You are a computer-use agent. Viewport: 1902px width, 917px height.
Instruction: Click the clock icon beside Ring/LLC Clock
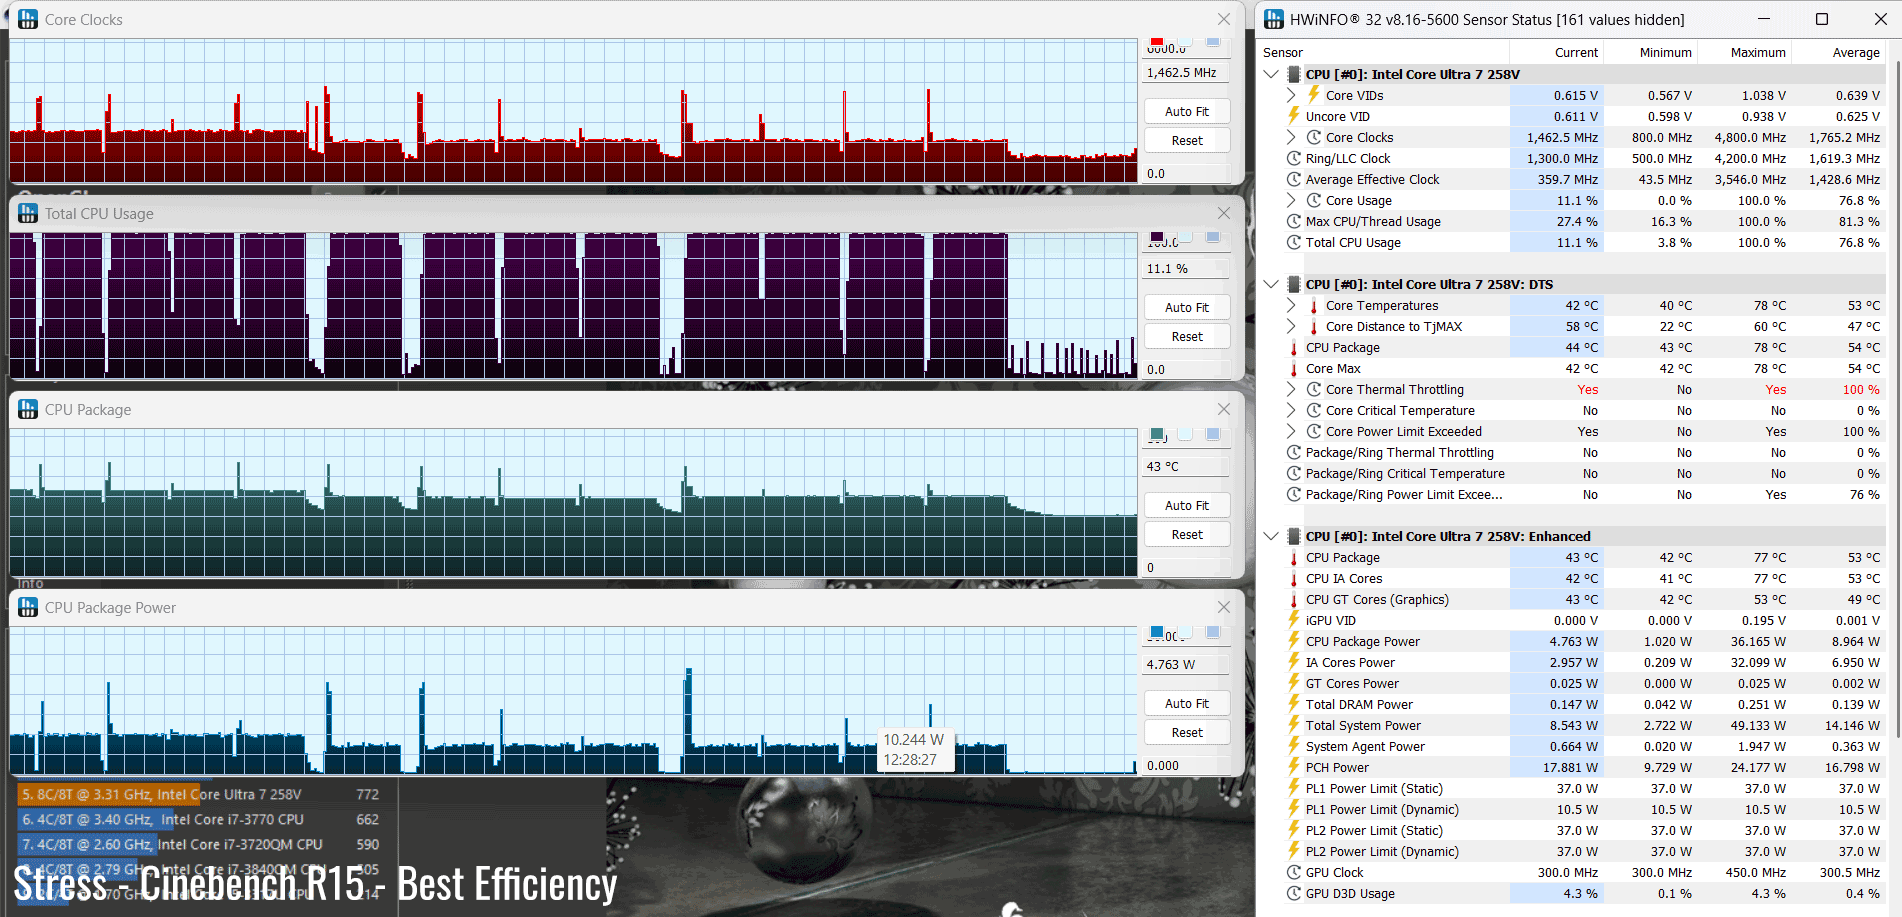1294,158
